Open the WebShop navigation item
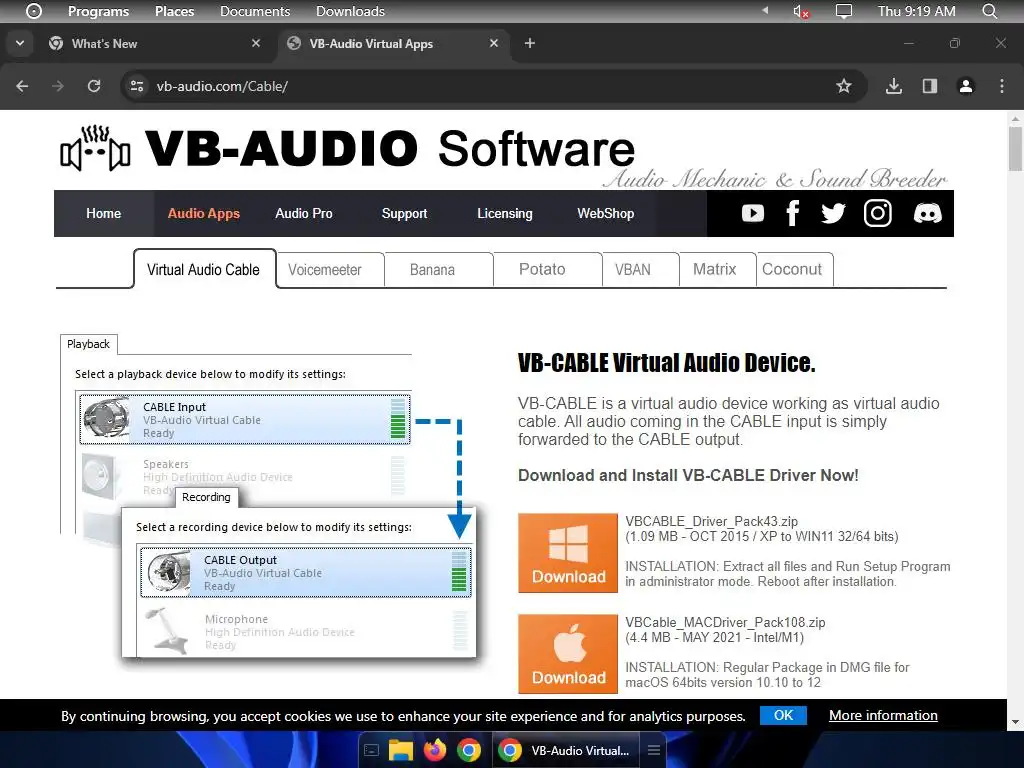This screenshot has width=1024, height=768. (x=605, y=214)
